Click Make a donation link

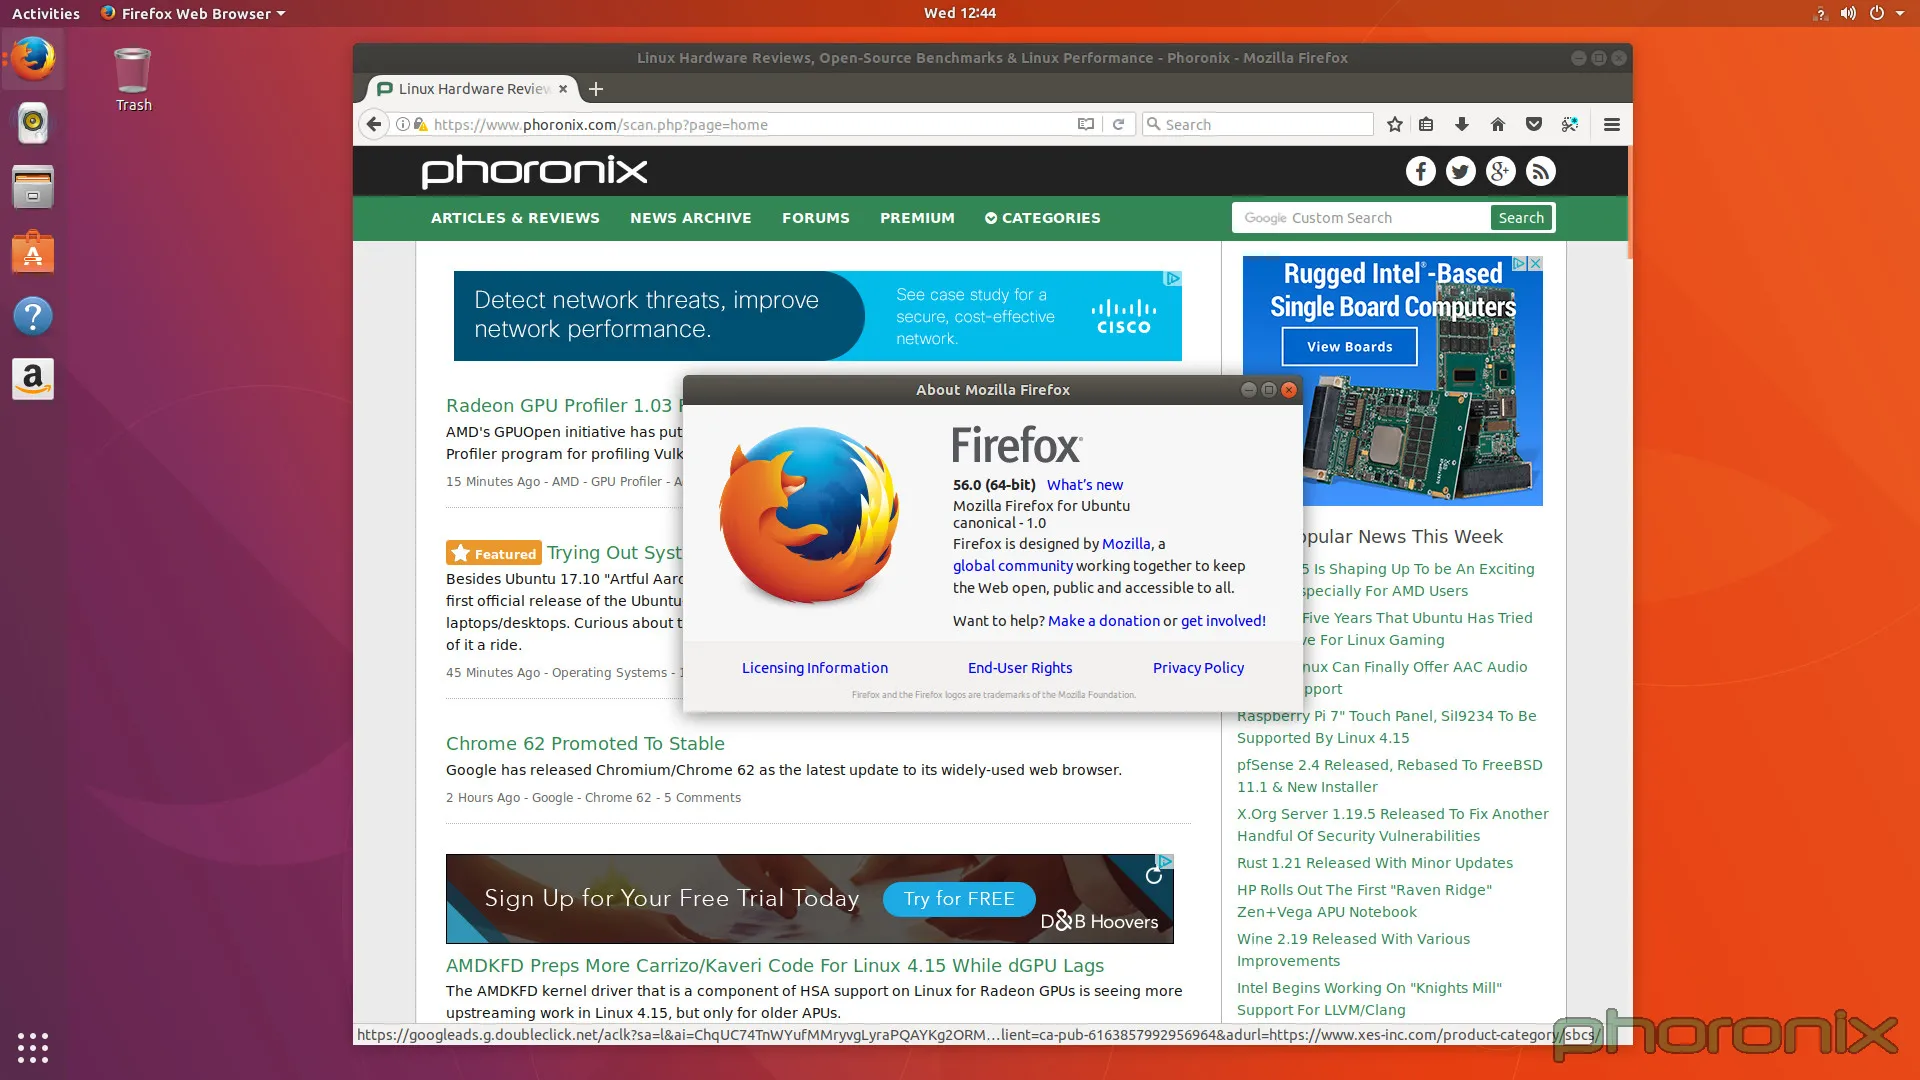click(x=1104, y=621)
